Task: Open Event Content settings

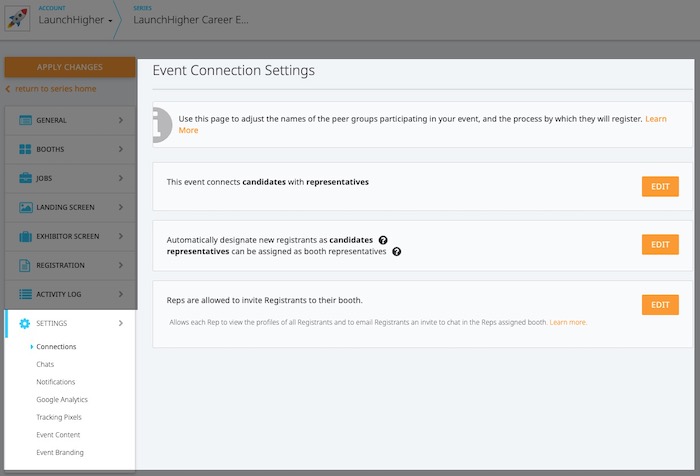Action: tap(58, 435)
